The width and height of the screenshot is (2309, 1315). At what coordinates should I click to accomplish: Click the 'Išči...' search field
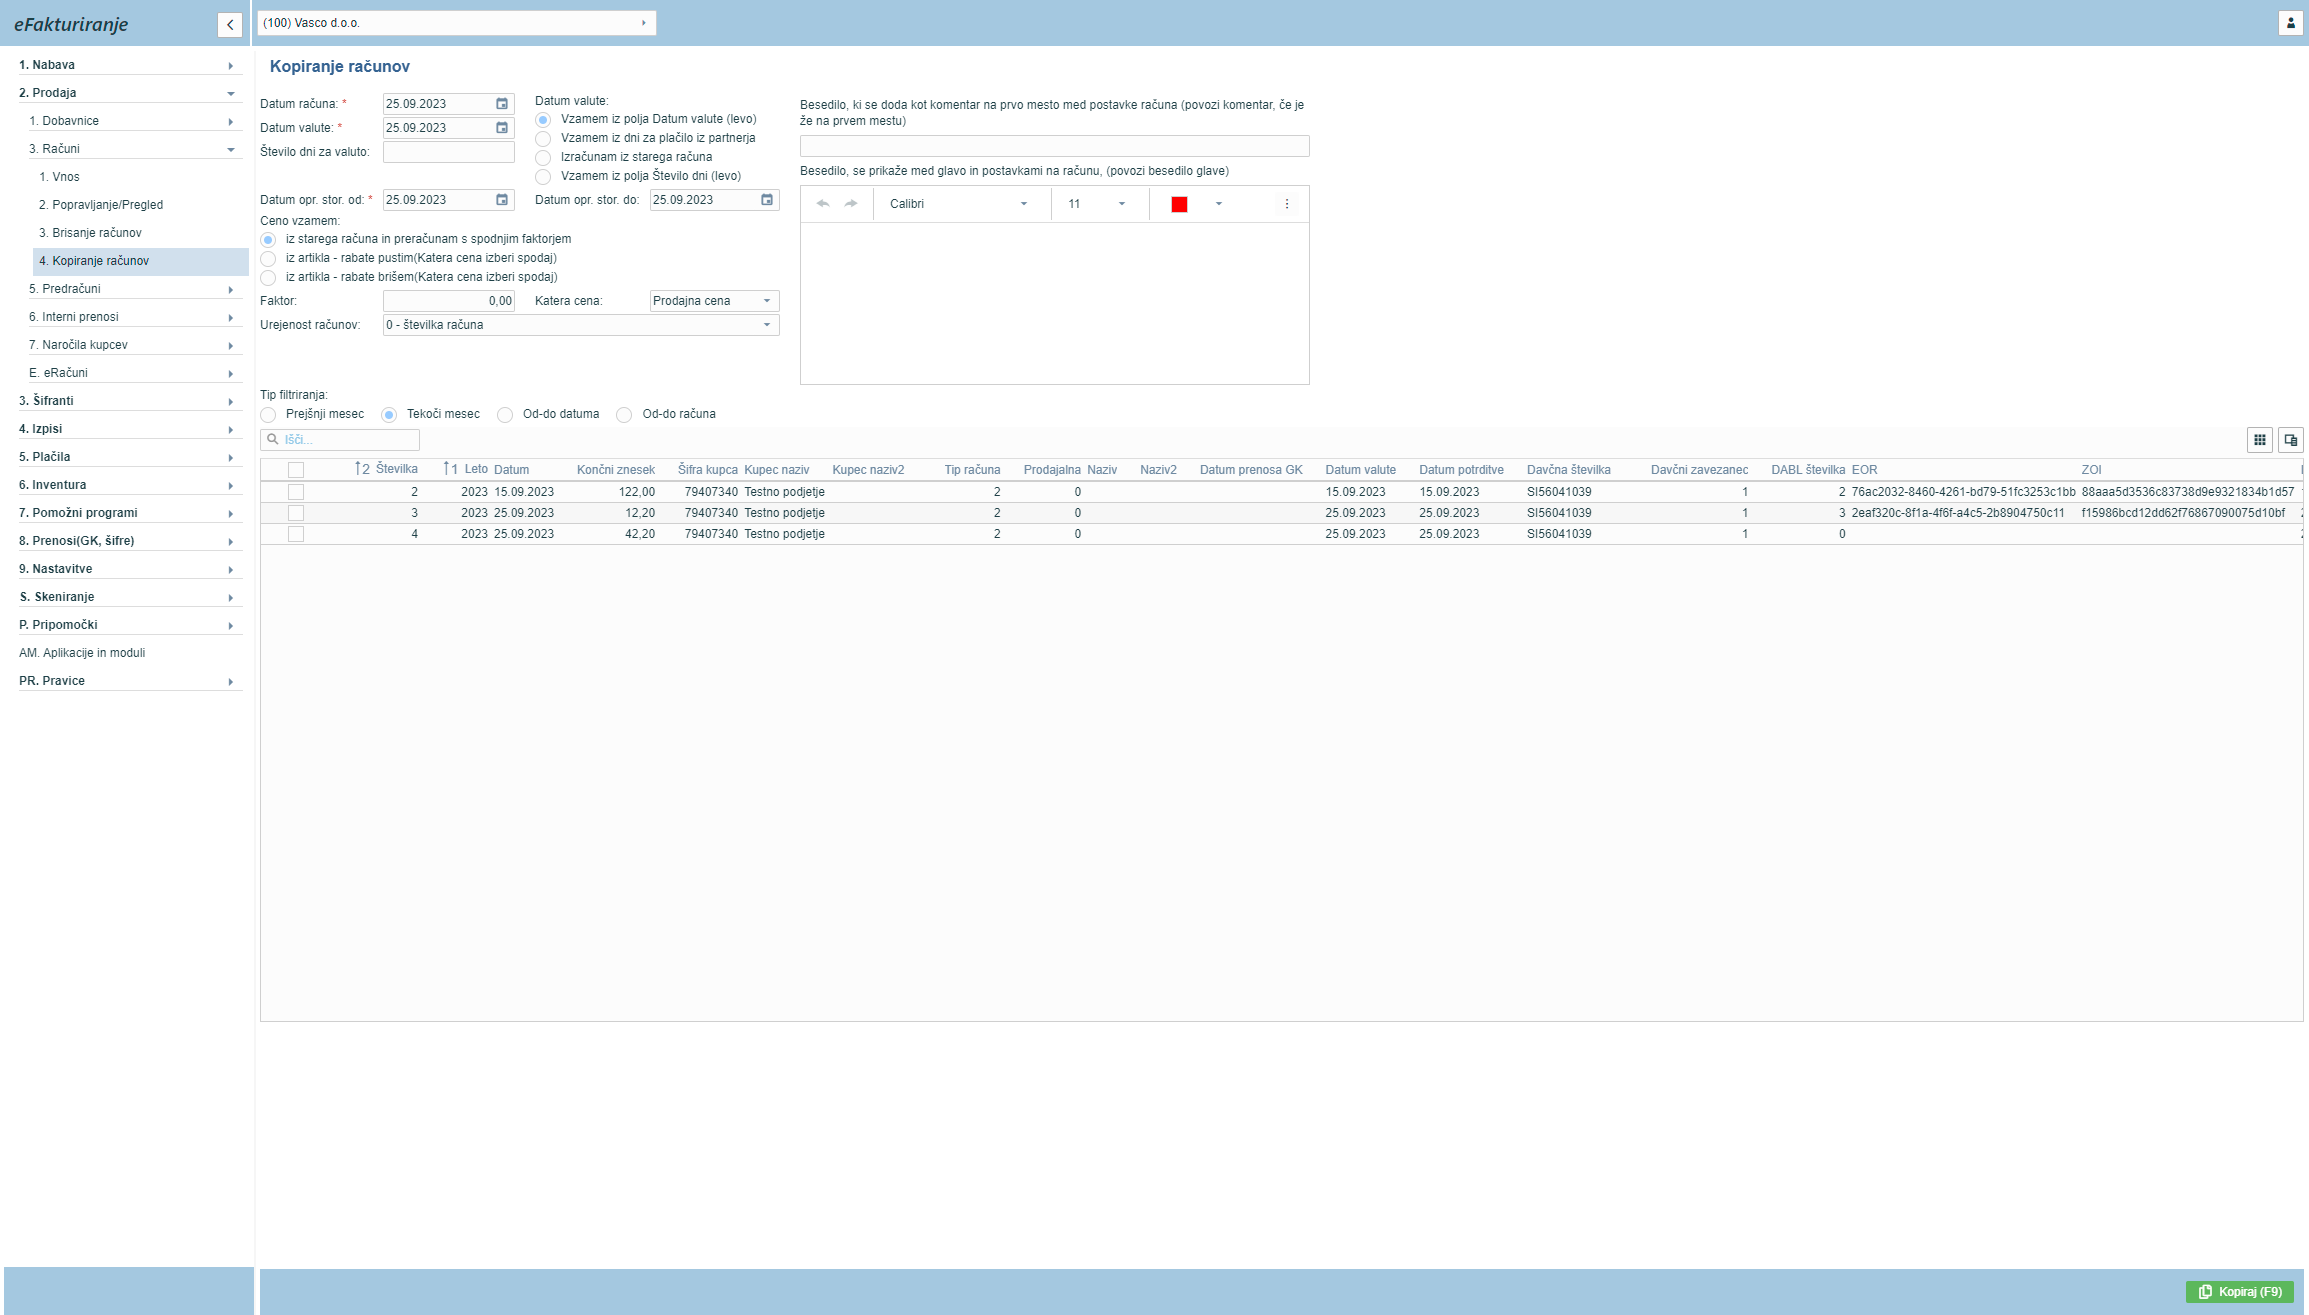coord(340,440)
